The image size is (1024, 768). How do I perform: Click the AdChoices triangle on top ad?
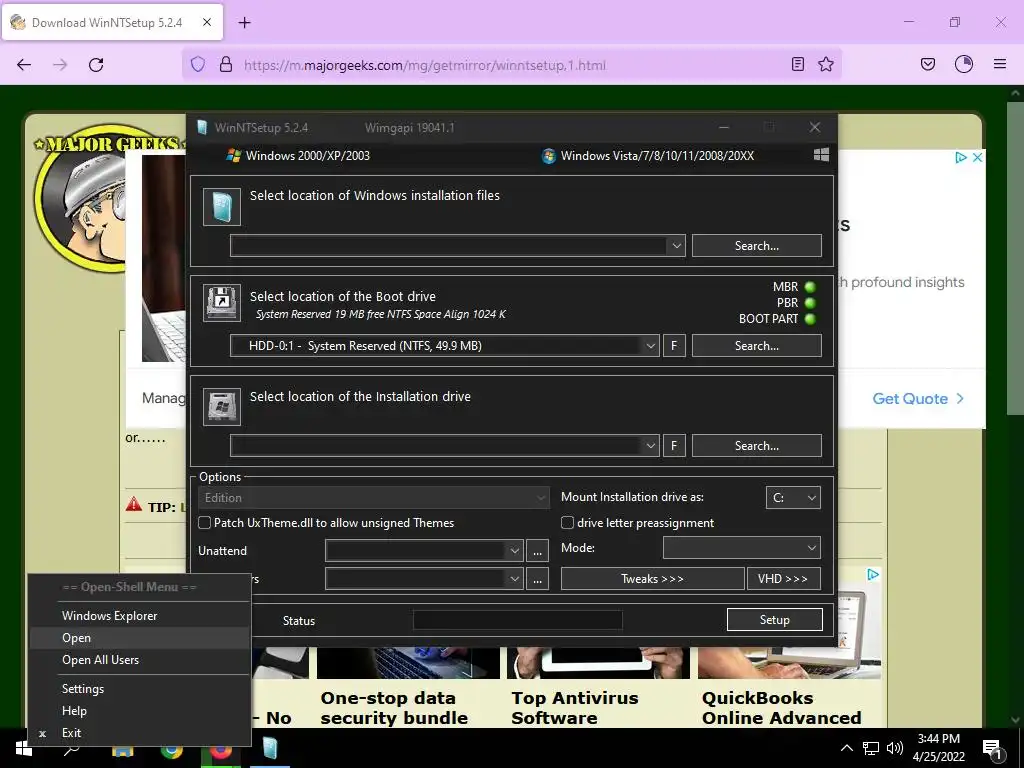click(961, 157)
